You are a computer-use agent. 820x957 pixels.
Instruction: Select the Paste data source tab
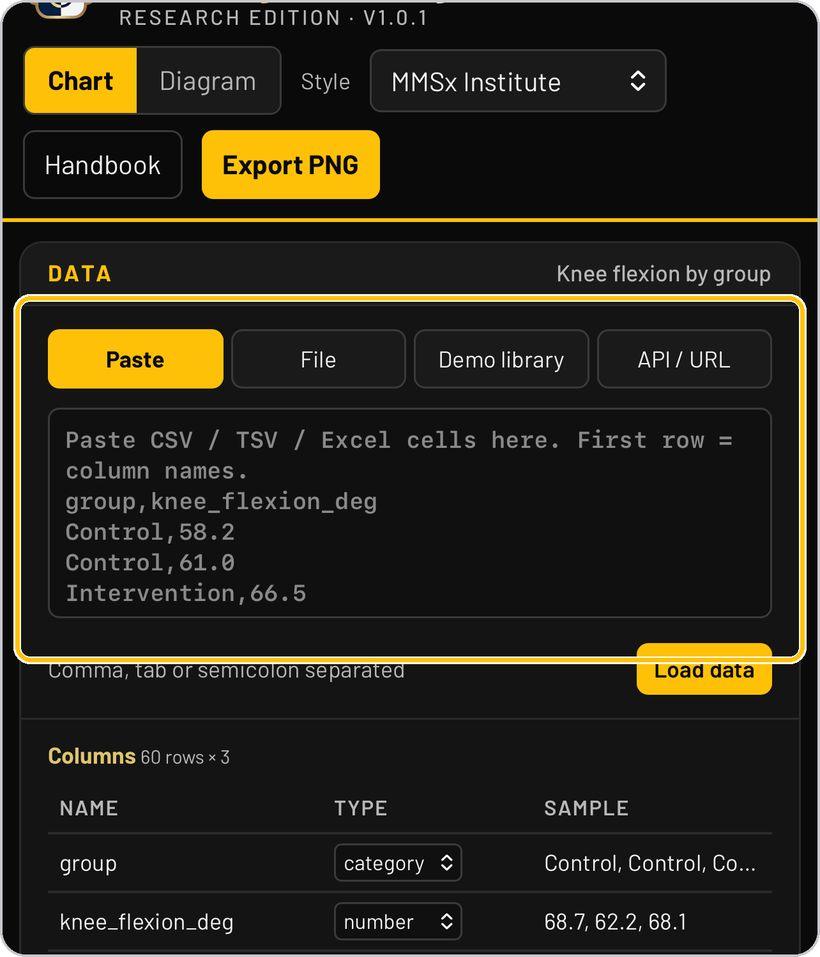point(135,359)
